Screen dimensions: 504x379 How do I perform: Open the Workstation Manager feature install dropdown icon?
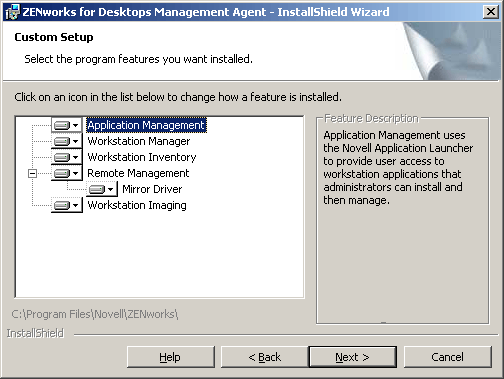coord(67,141)
